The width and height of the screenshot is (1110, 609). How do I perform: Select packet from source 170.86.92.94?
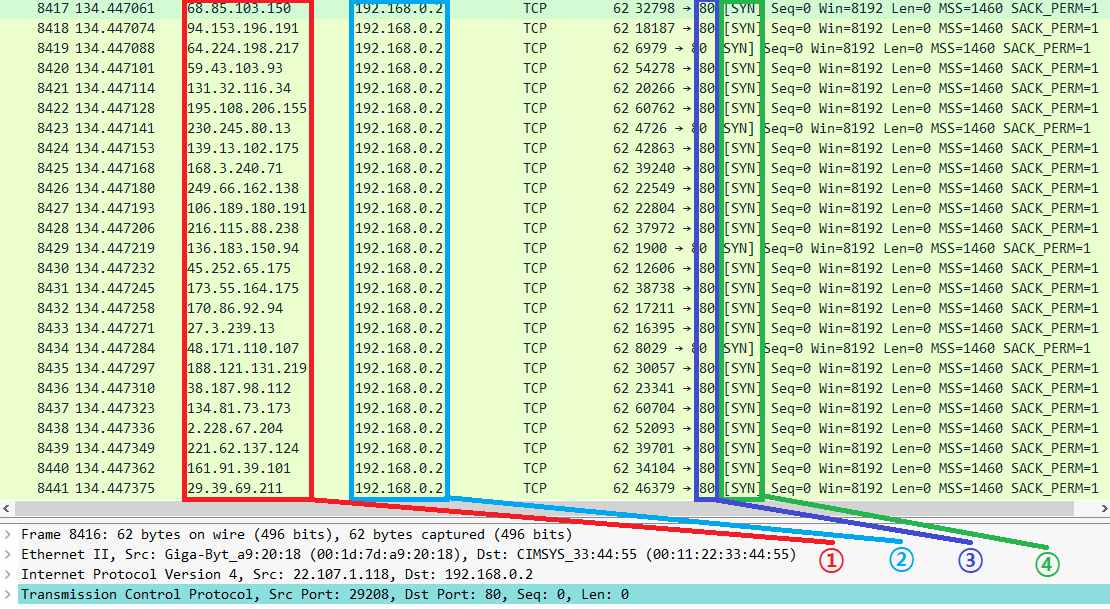(555, 308)
